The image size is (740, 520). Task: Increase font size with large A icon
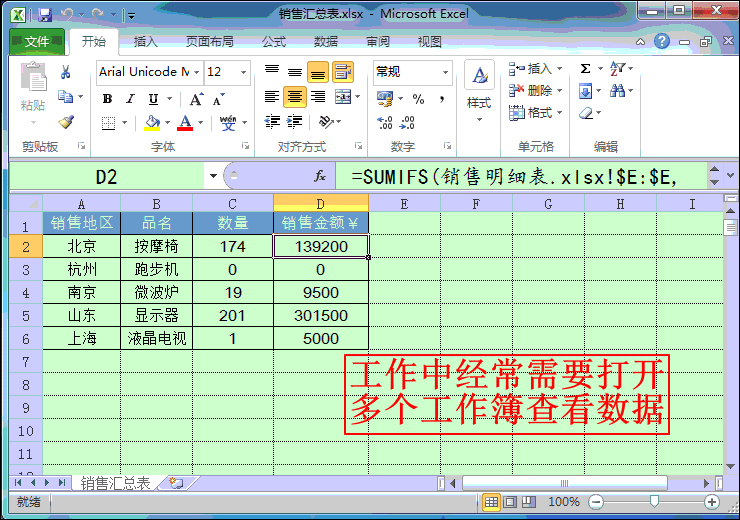(196, 99)
